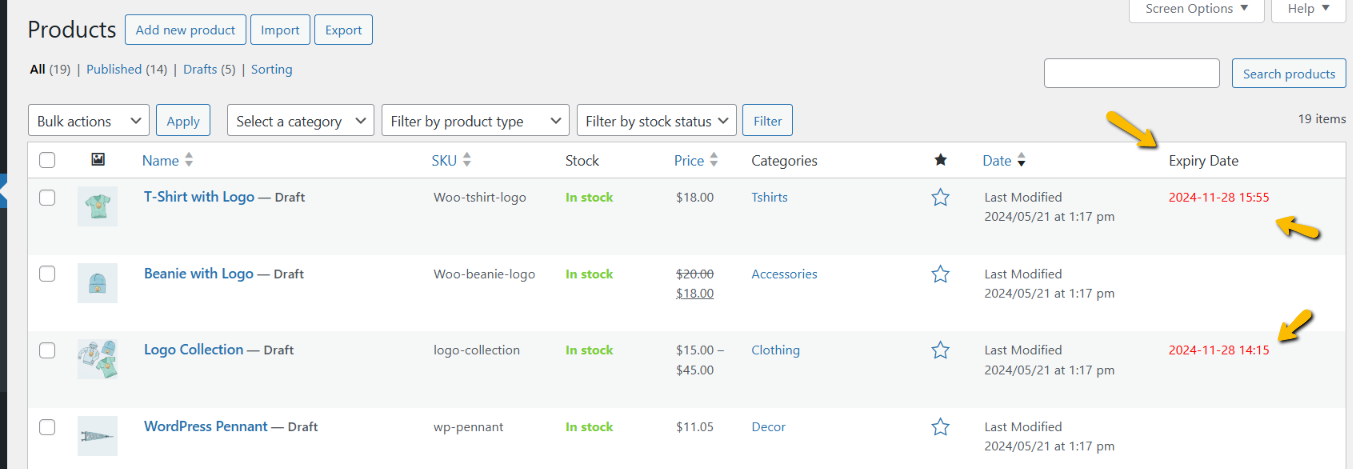
Task: Click the $11.05 price value
Action: pos(695,427)
